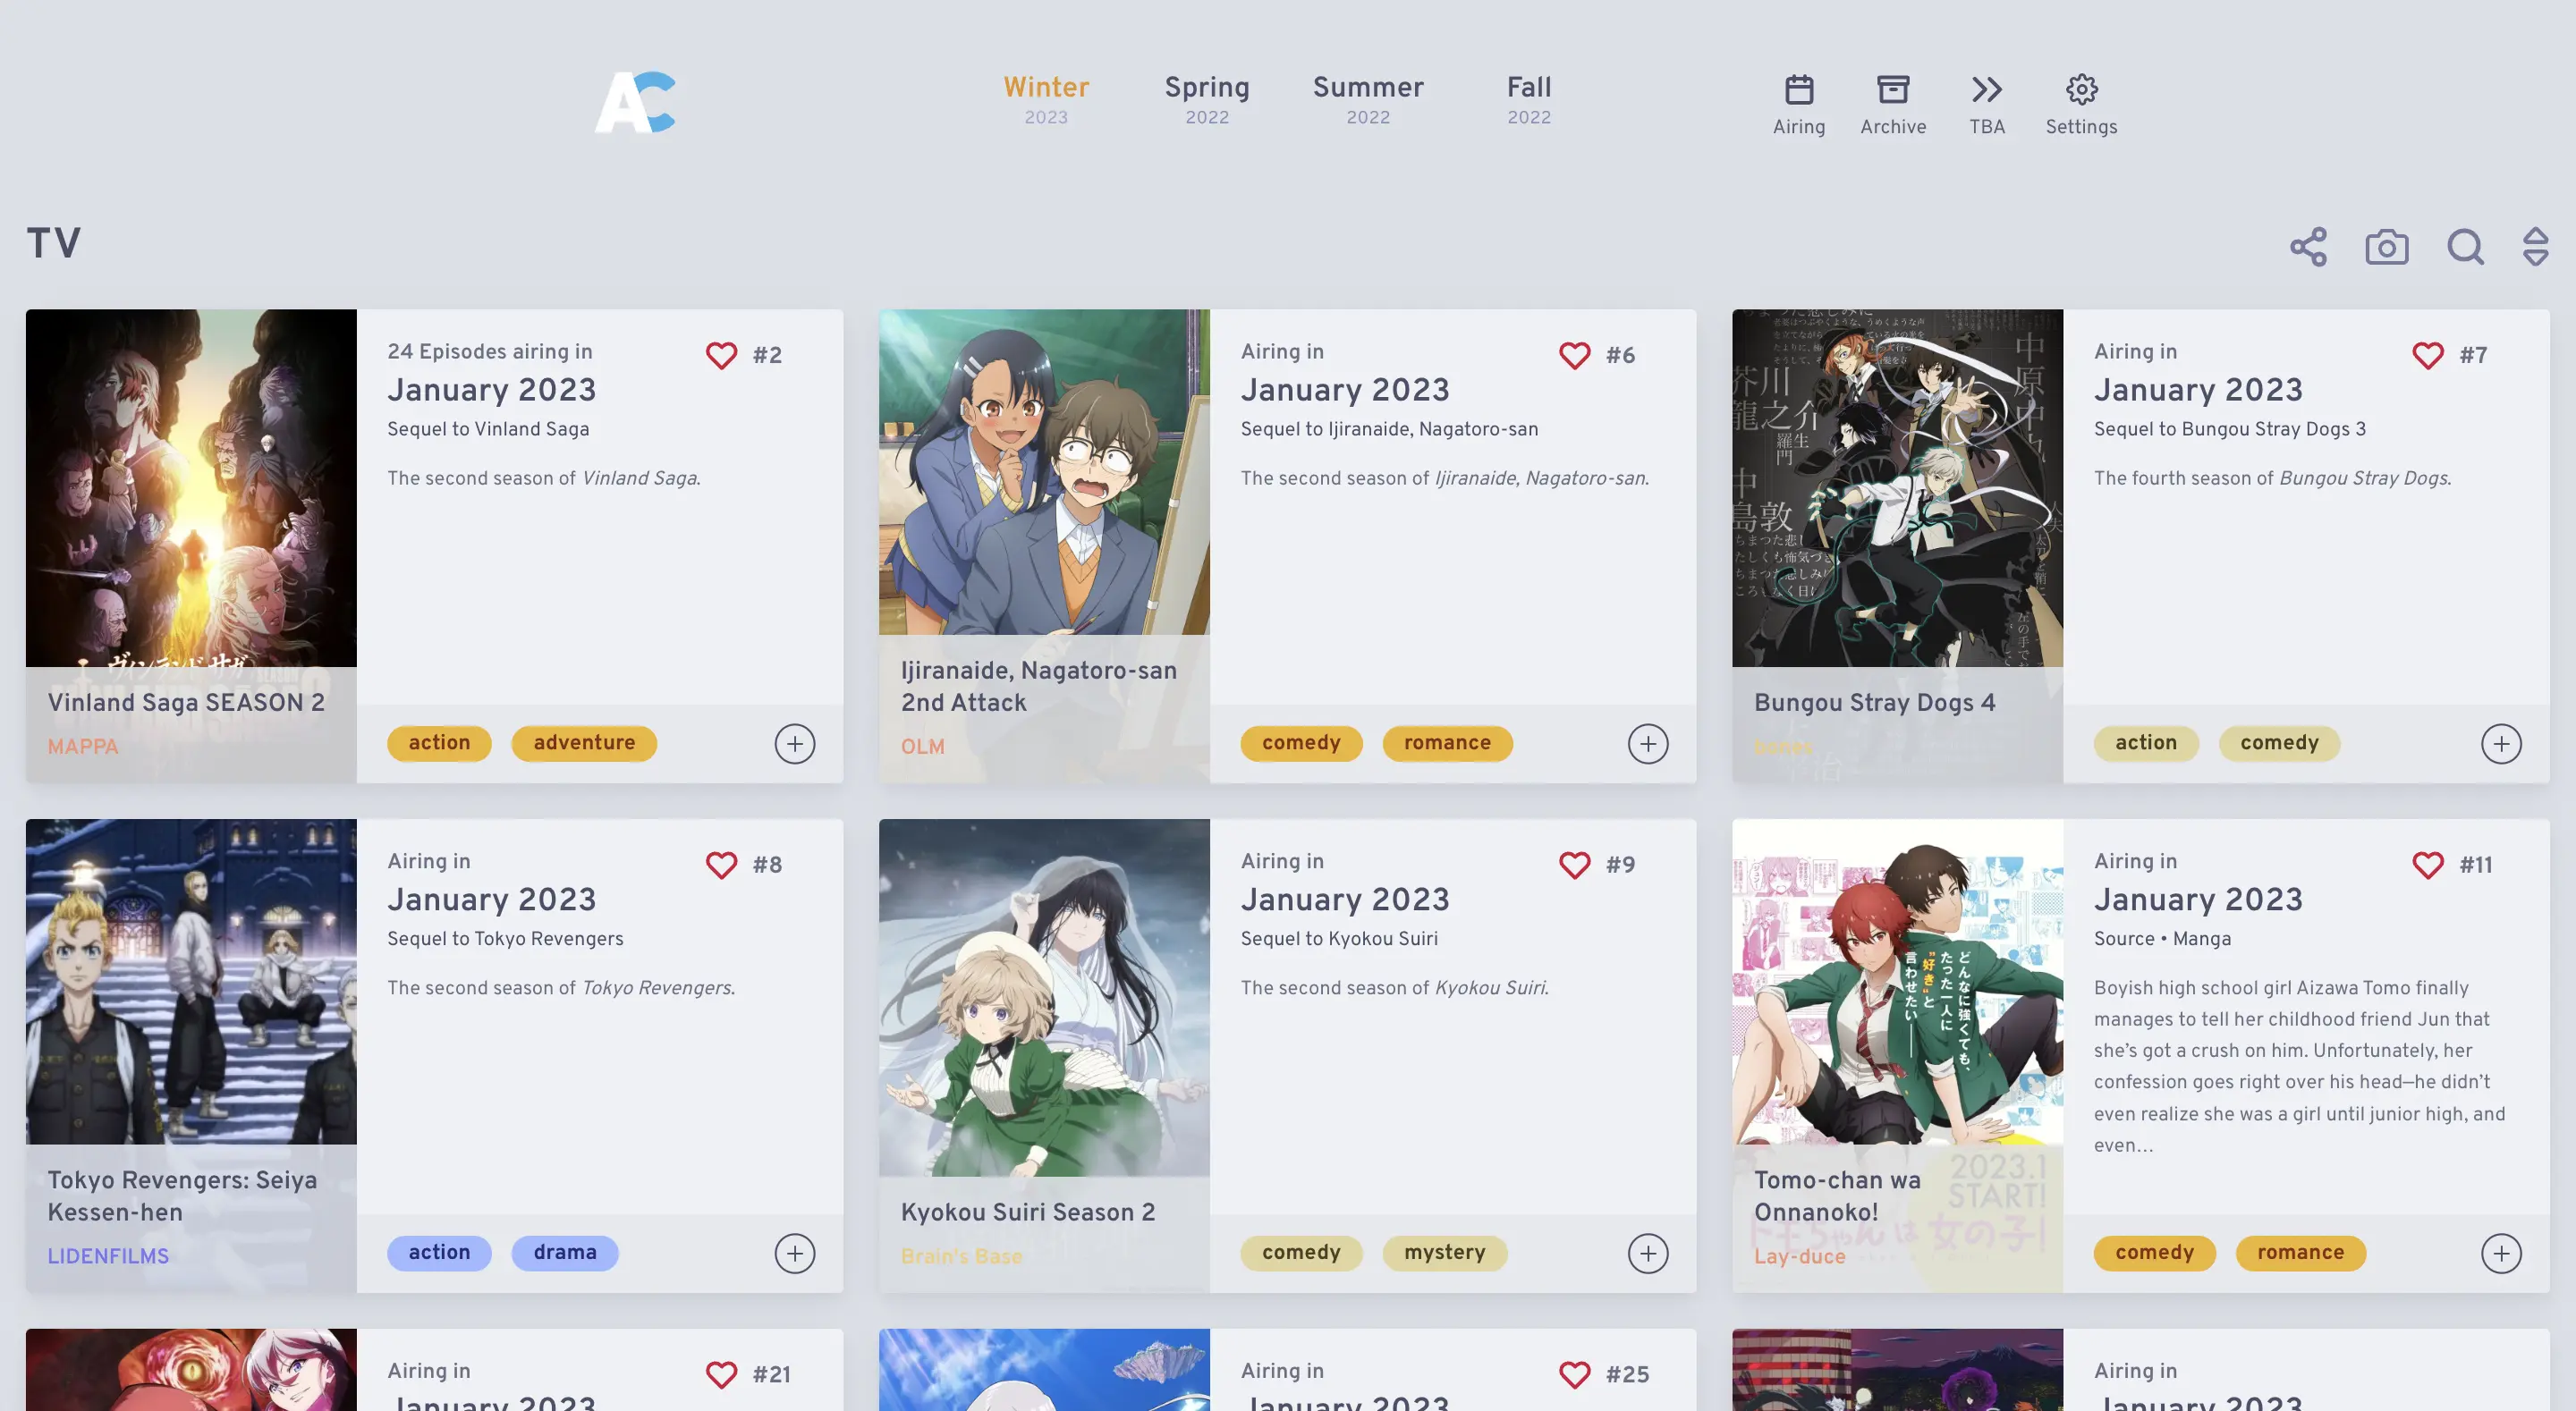This screenshot has width=2576, height=1411.
Task: Click the Kyokou Suiri Season 2 title
Action: click(1028, 1213)
